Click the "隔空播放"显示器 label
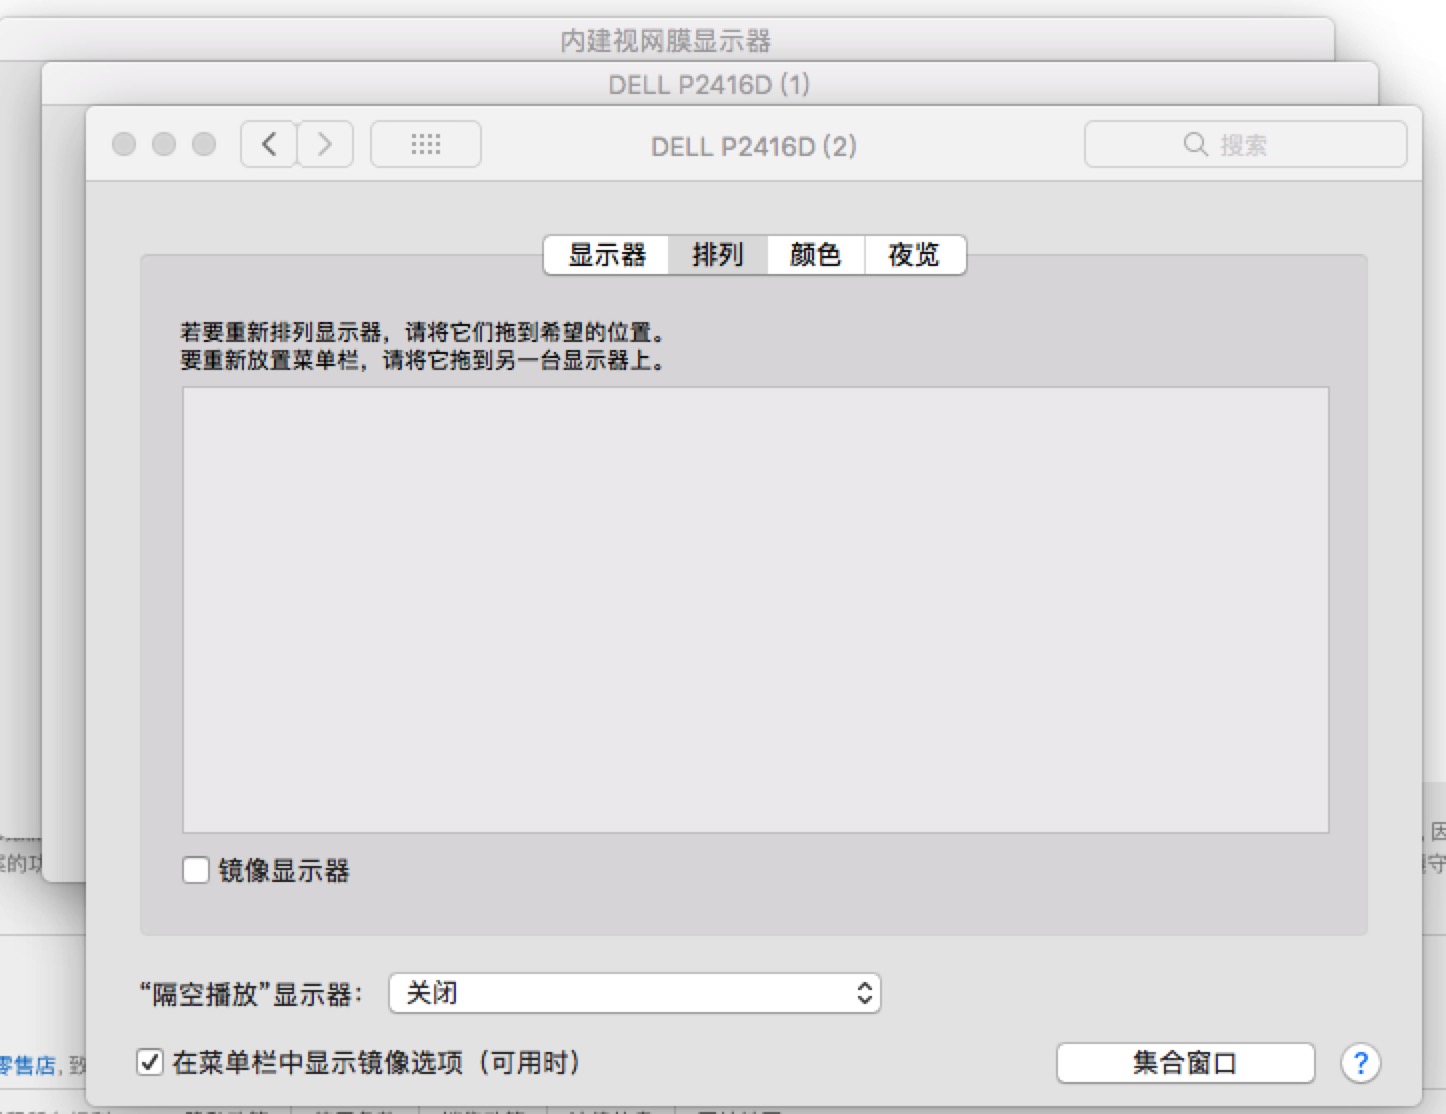 [x=251, y=994]
